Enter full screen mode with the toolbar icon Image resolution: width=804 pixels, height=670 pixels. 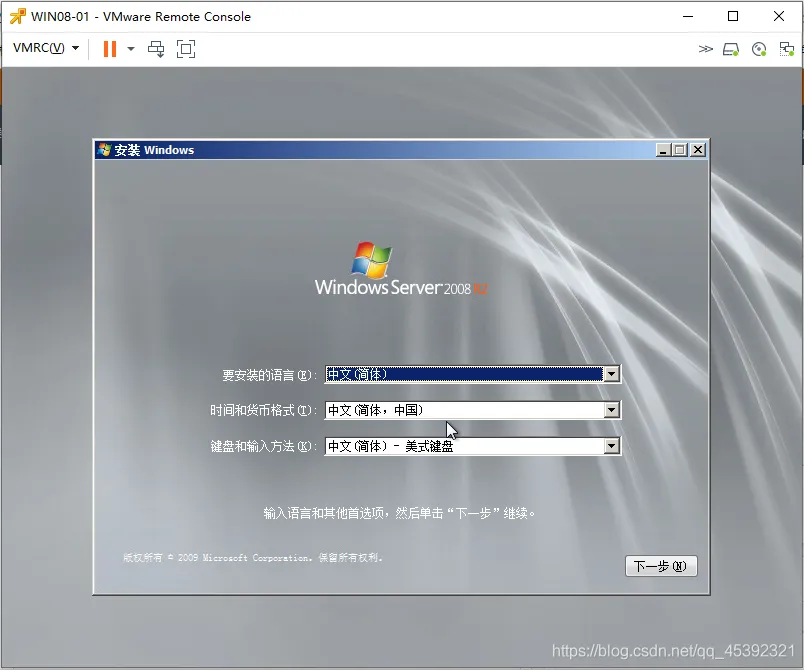(186, 49)
